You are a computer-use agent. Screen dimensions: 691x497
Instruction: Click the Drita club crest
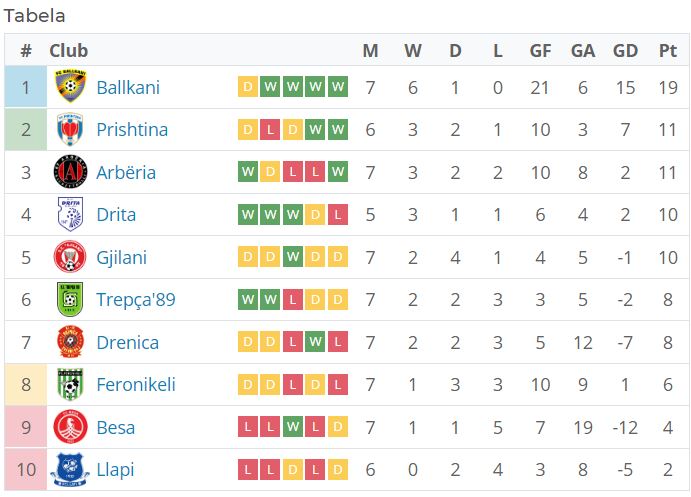(x=70, y=214)
